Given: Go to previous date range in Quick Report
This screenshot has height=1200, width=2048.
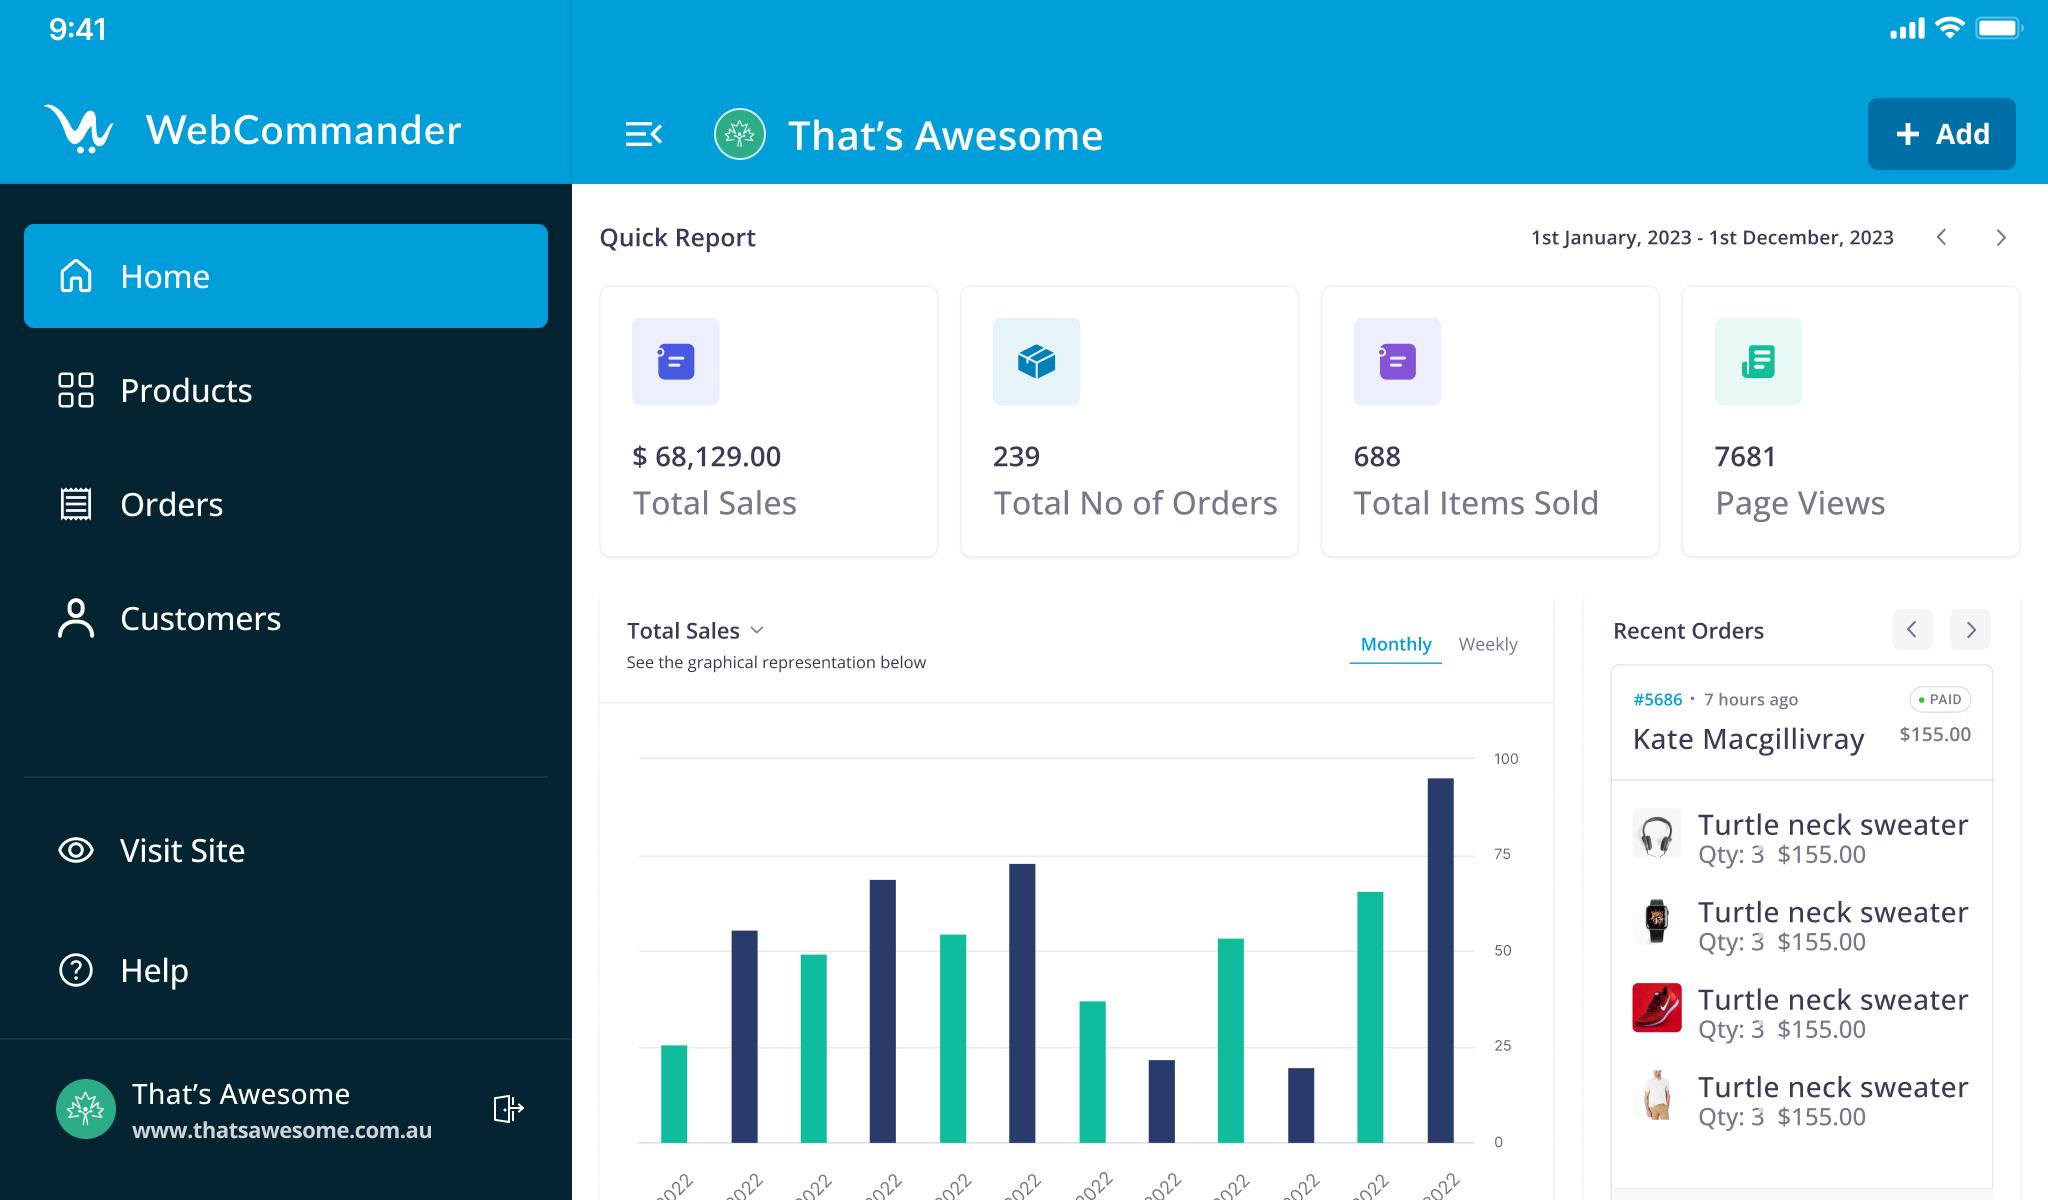Looking at the screenshot, I should (x=1941, y=237).
